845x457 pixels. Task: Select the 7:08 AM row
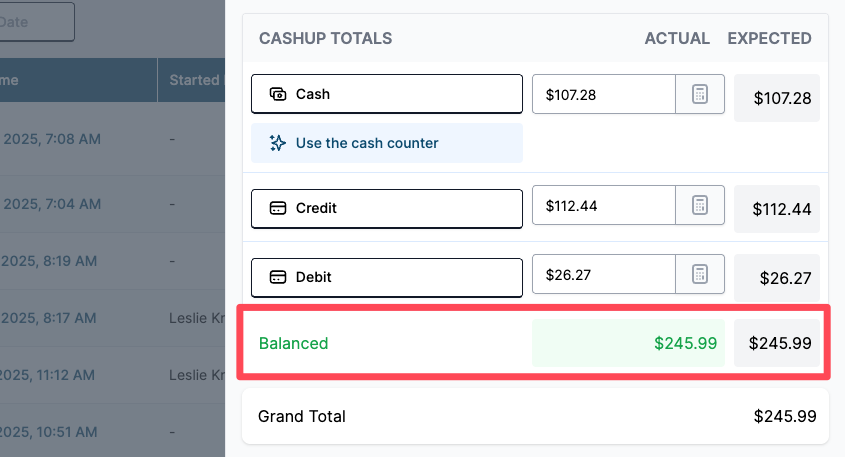click(113, 139)
